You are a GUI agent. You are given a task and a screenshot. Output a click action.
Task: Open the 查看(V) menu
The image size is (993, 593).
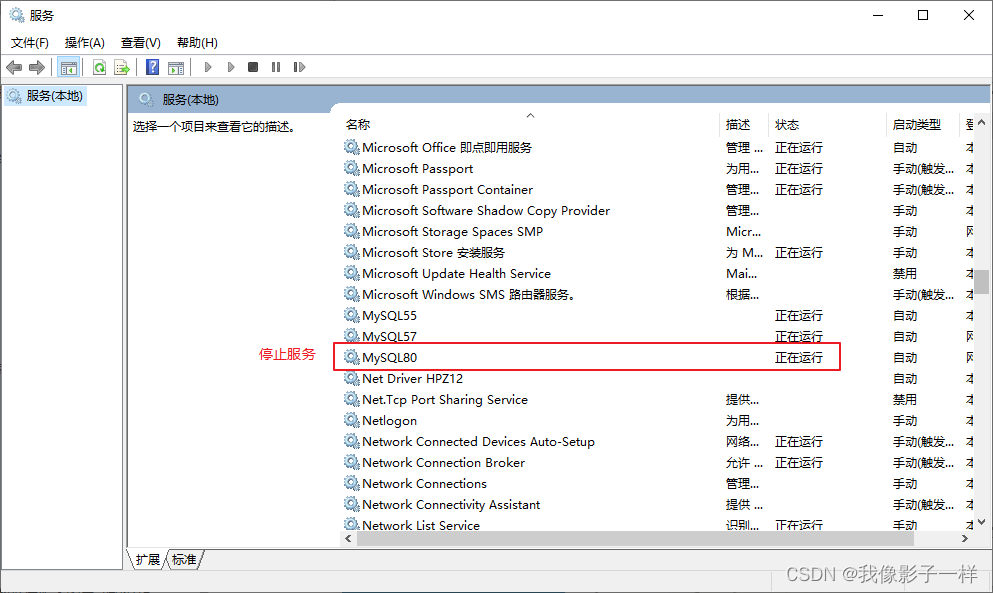(x=141, y=42)
